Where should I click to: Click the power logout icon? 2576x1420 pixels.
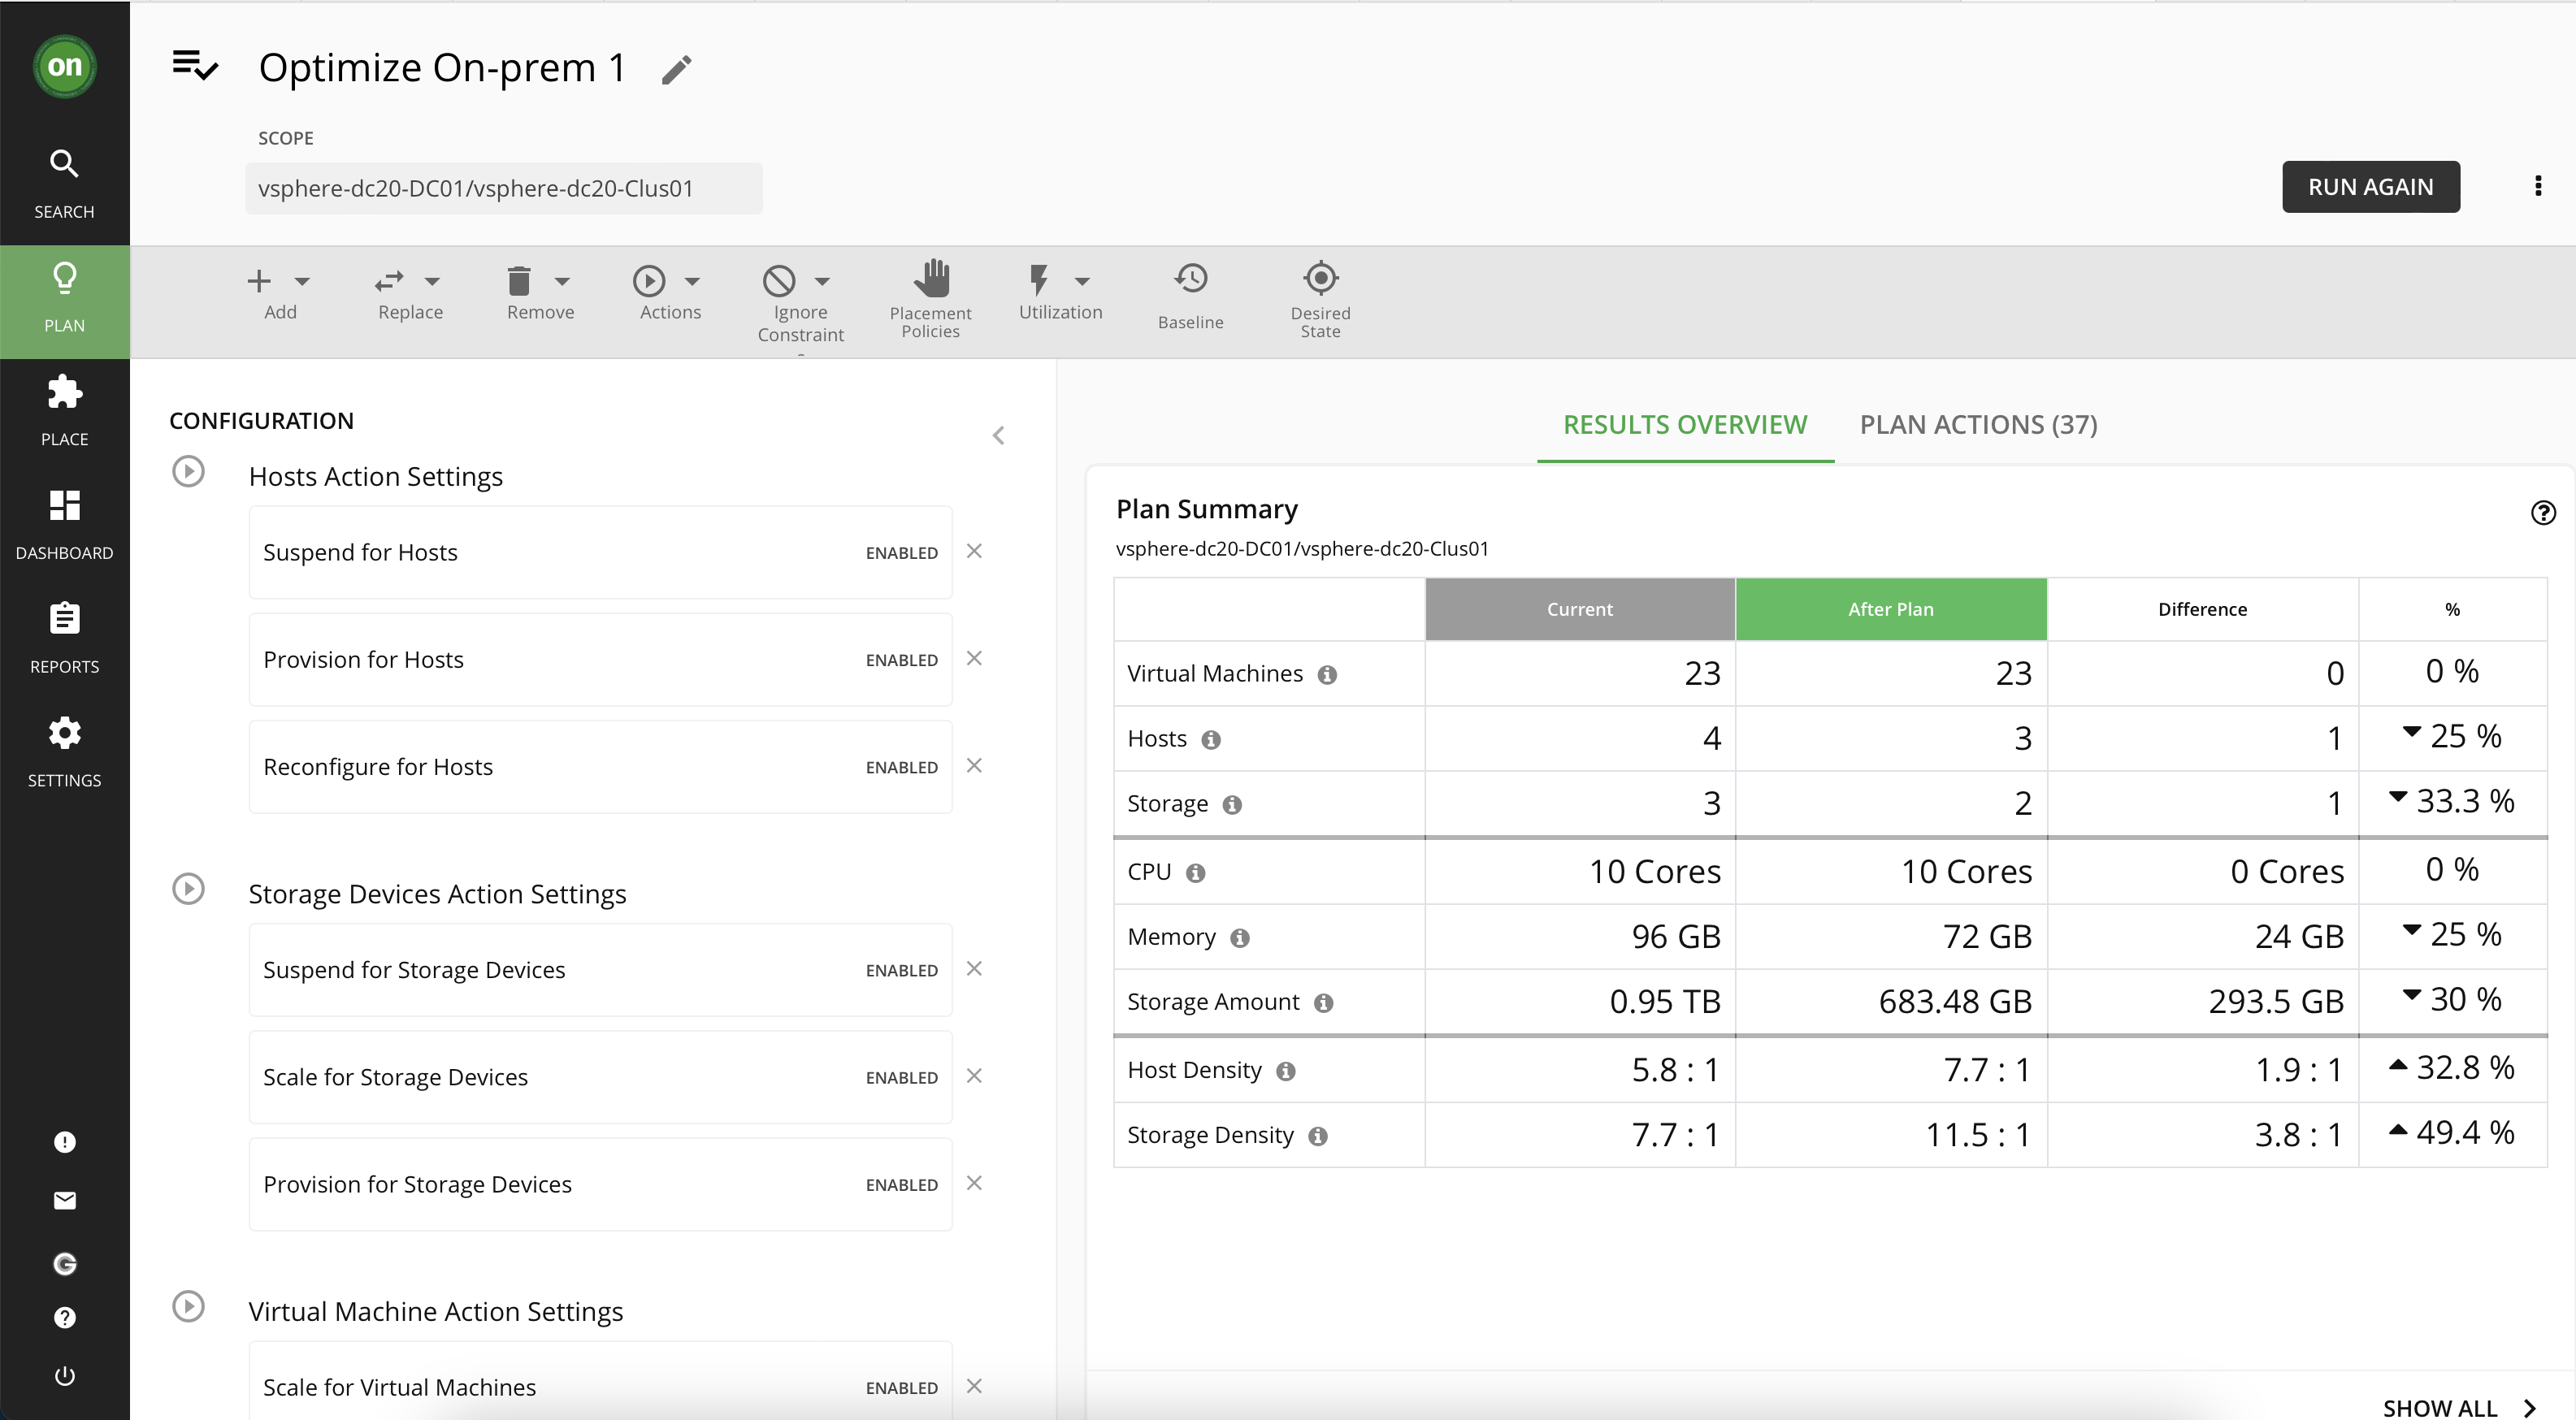(65, 1375)
